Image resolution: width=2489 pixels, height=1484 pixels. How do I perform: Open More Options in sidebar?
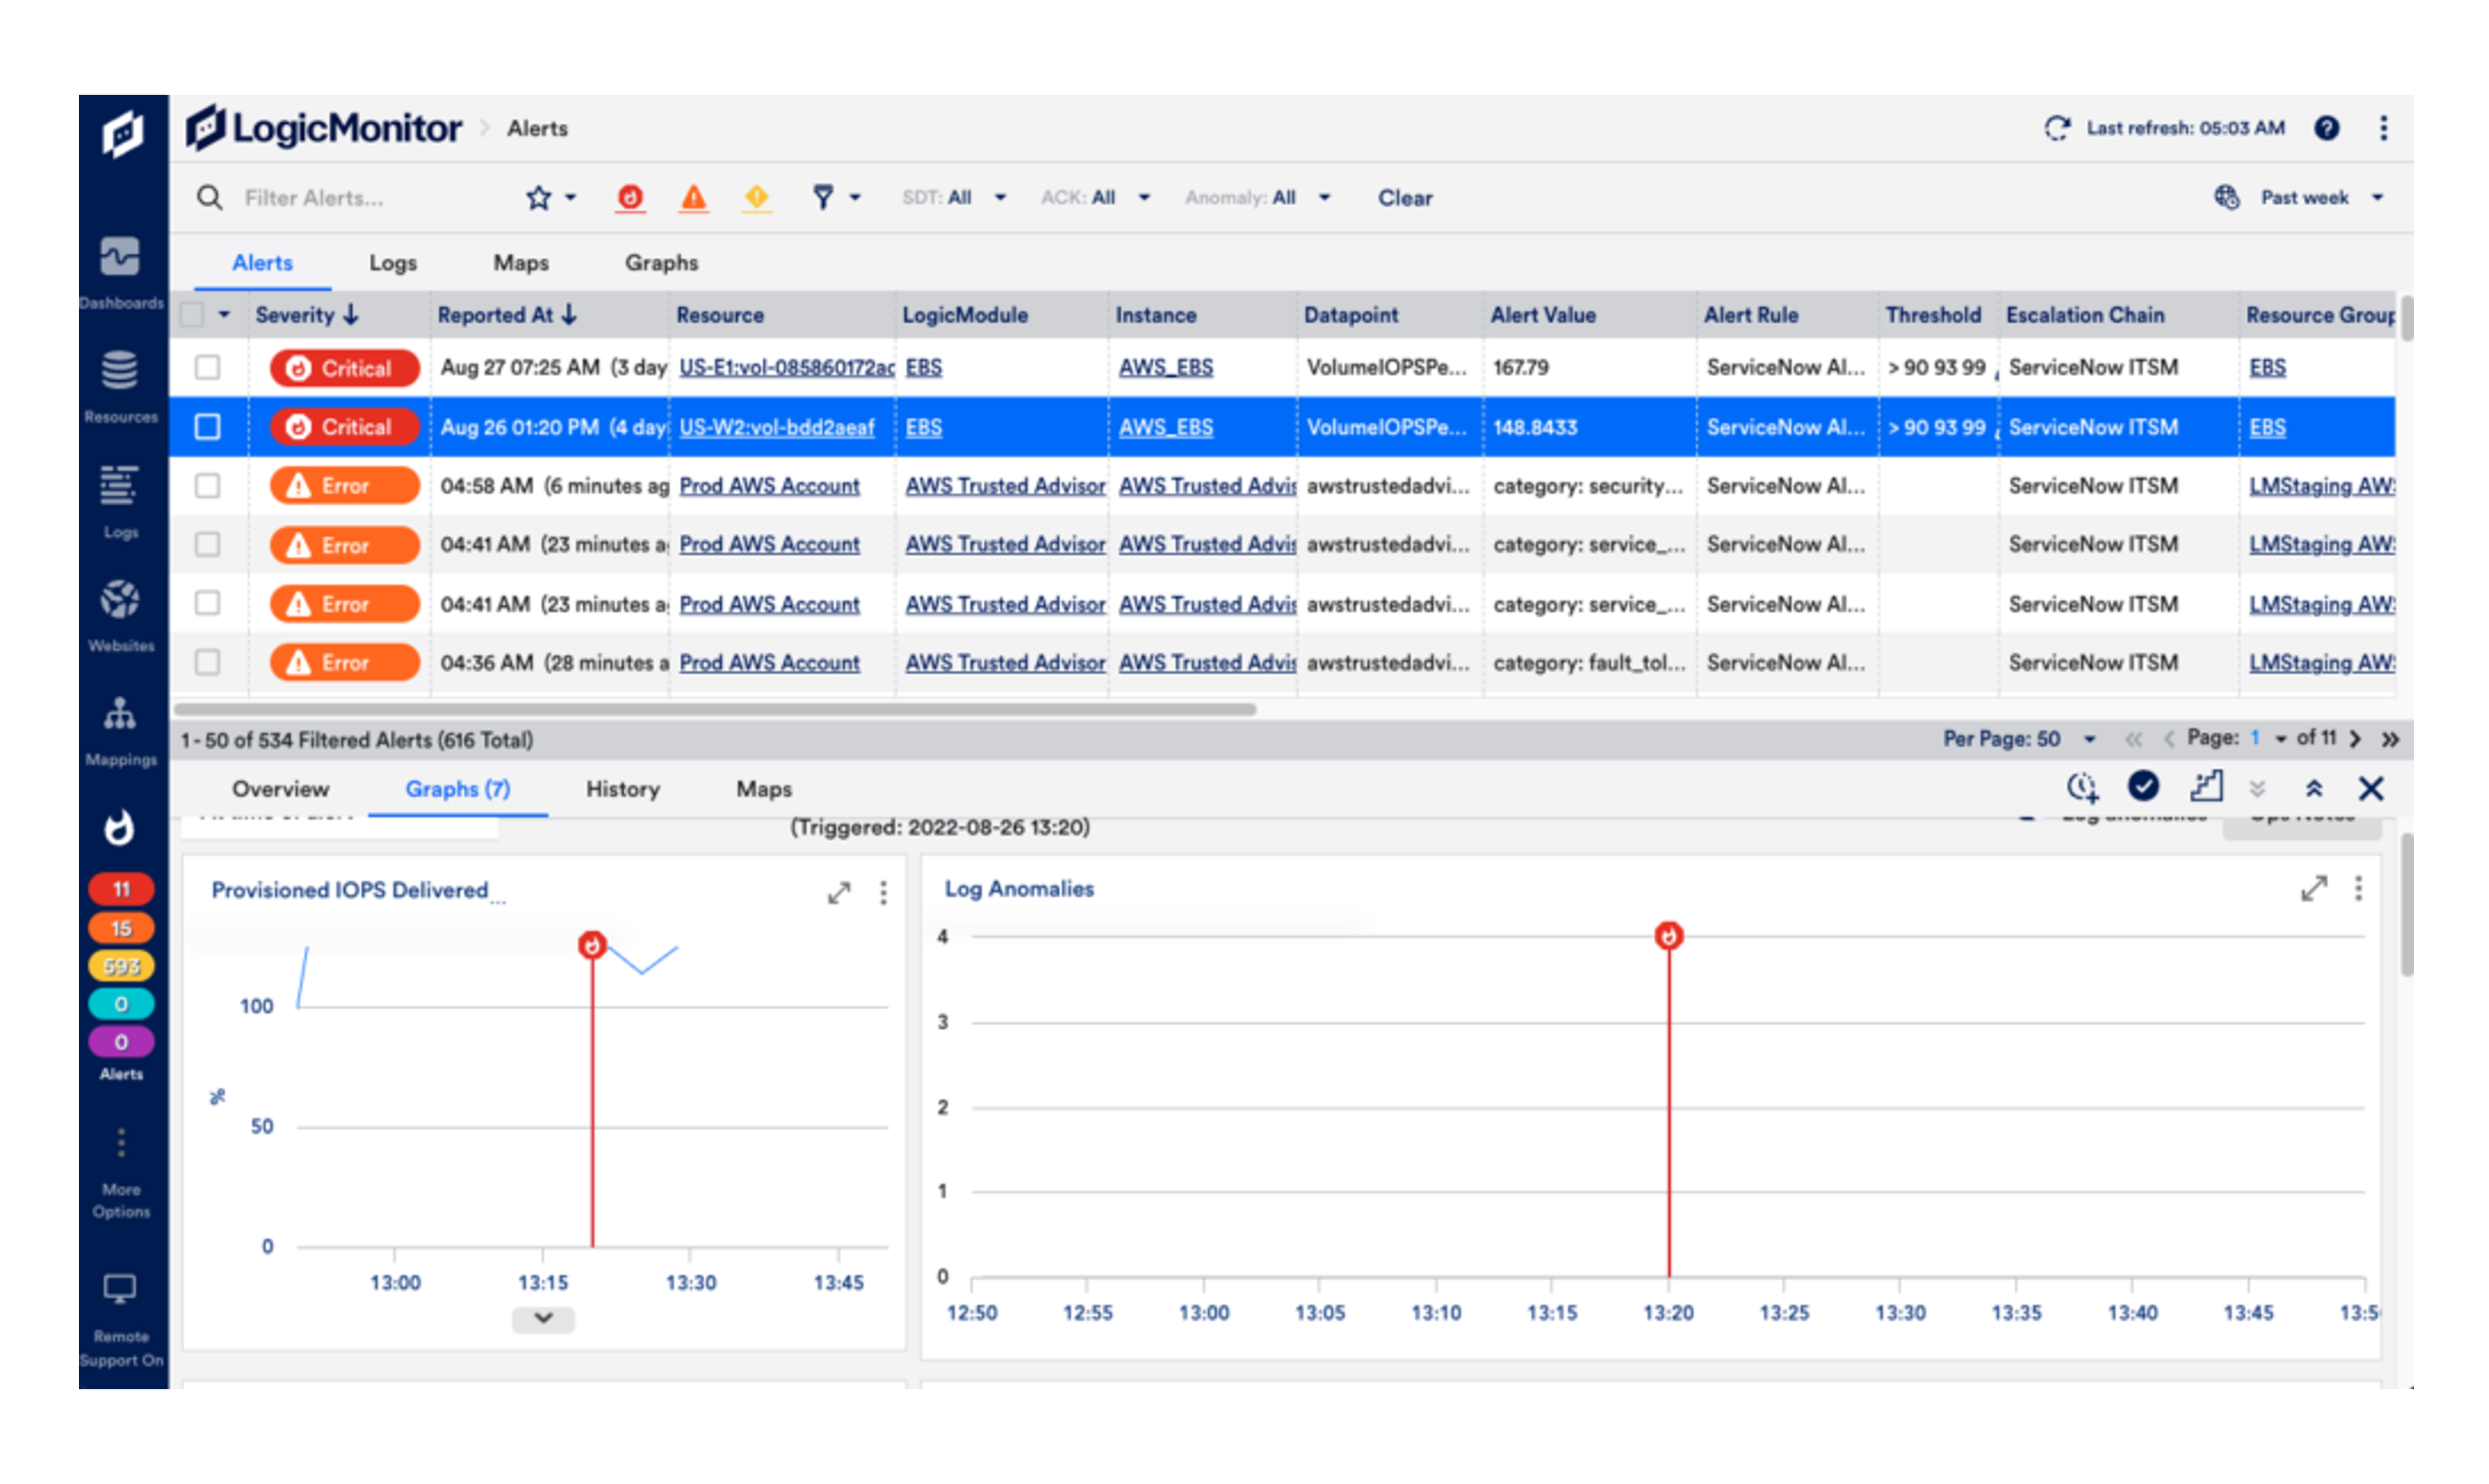(x=121, y=1170)
